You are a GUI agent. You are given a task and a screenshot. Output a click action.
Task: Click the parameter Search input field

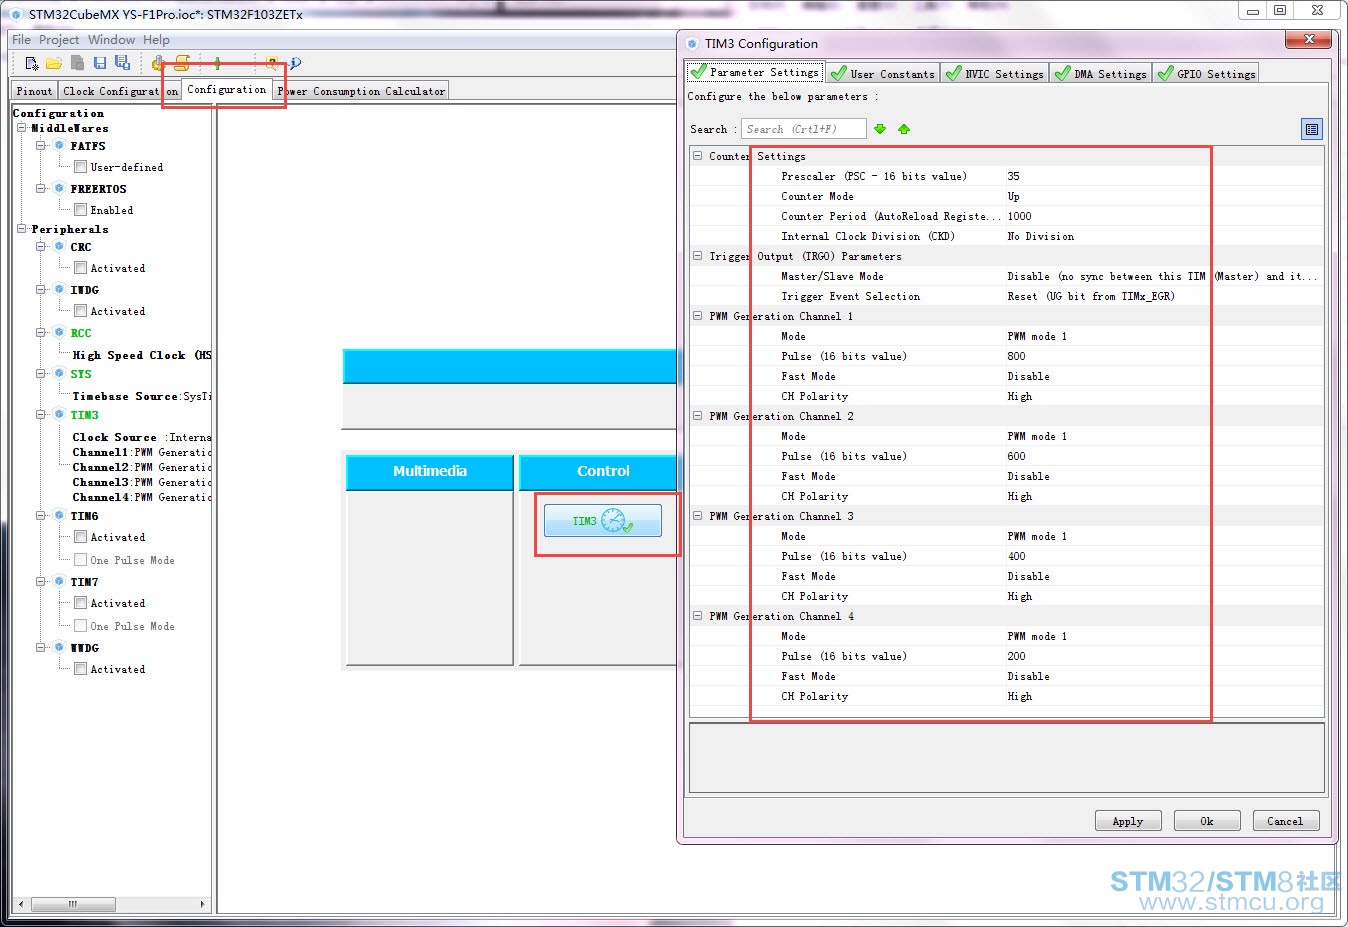[803, 129]
